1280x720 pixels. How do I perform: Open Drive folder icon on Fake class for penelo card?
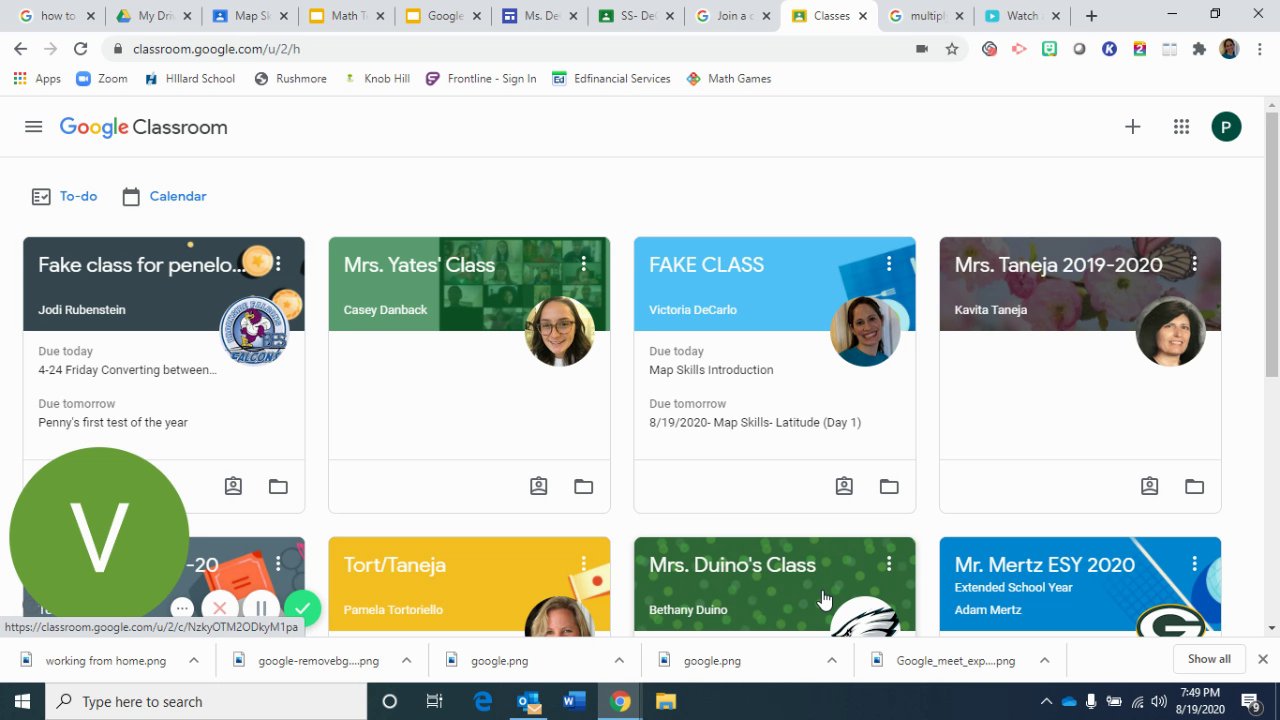coord(278,487)
